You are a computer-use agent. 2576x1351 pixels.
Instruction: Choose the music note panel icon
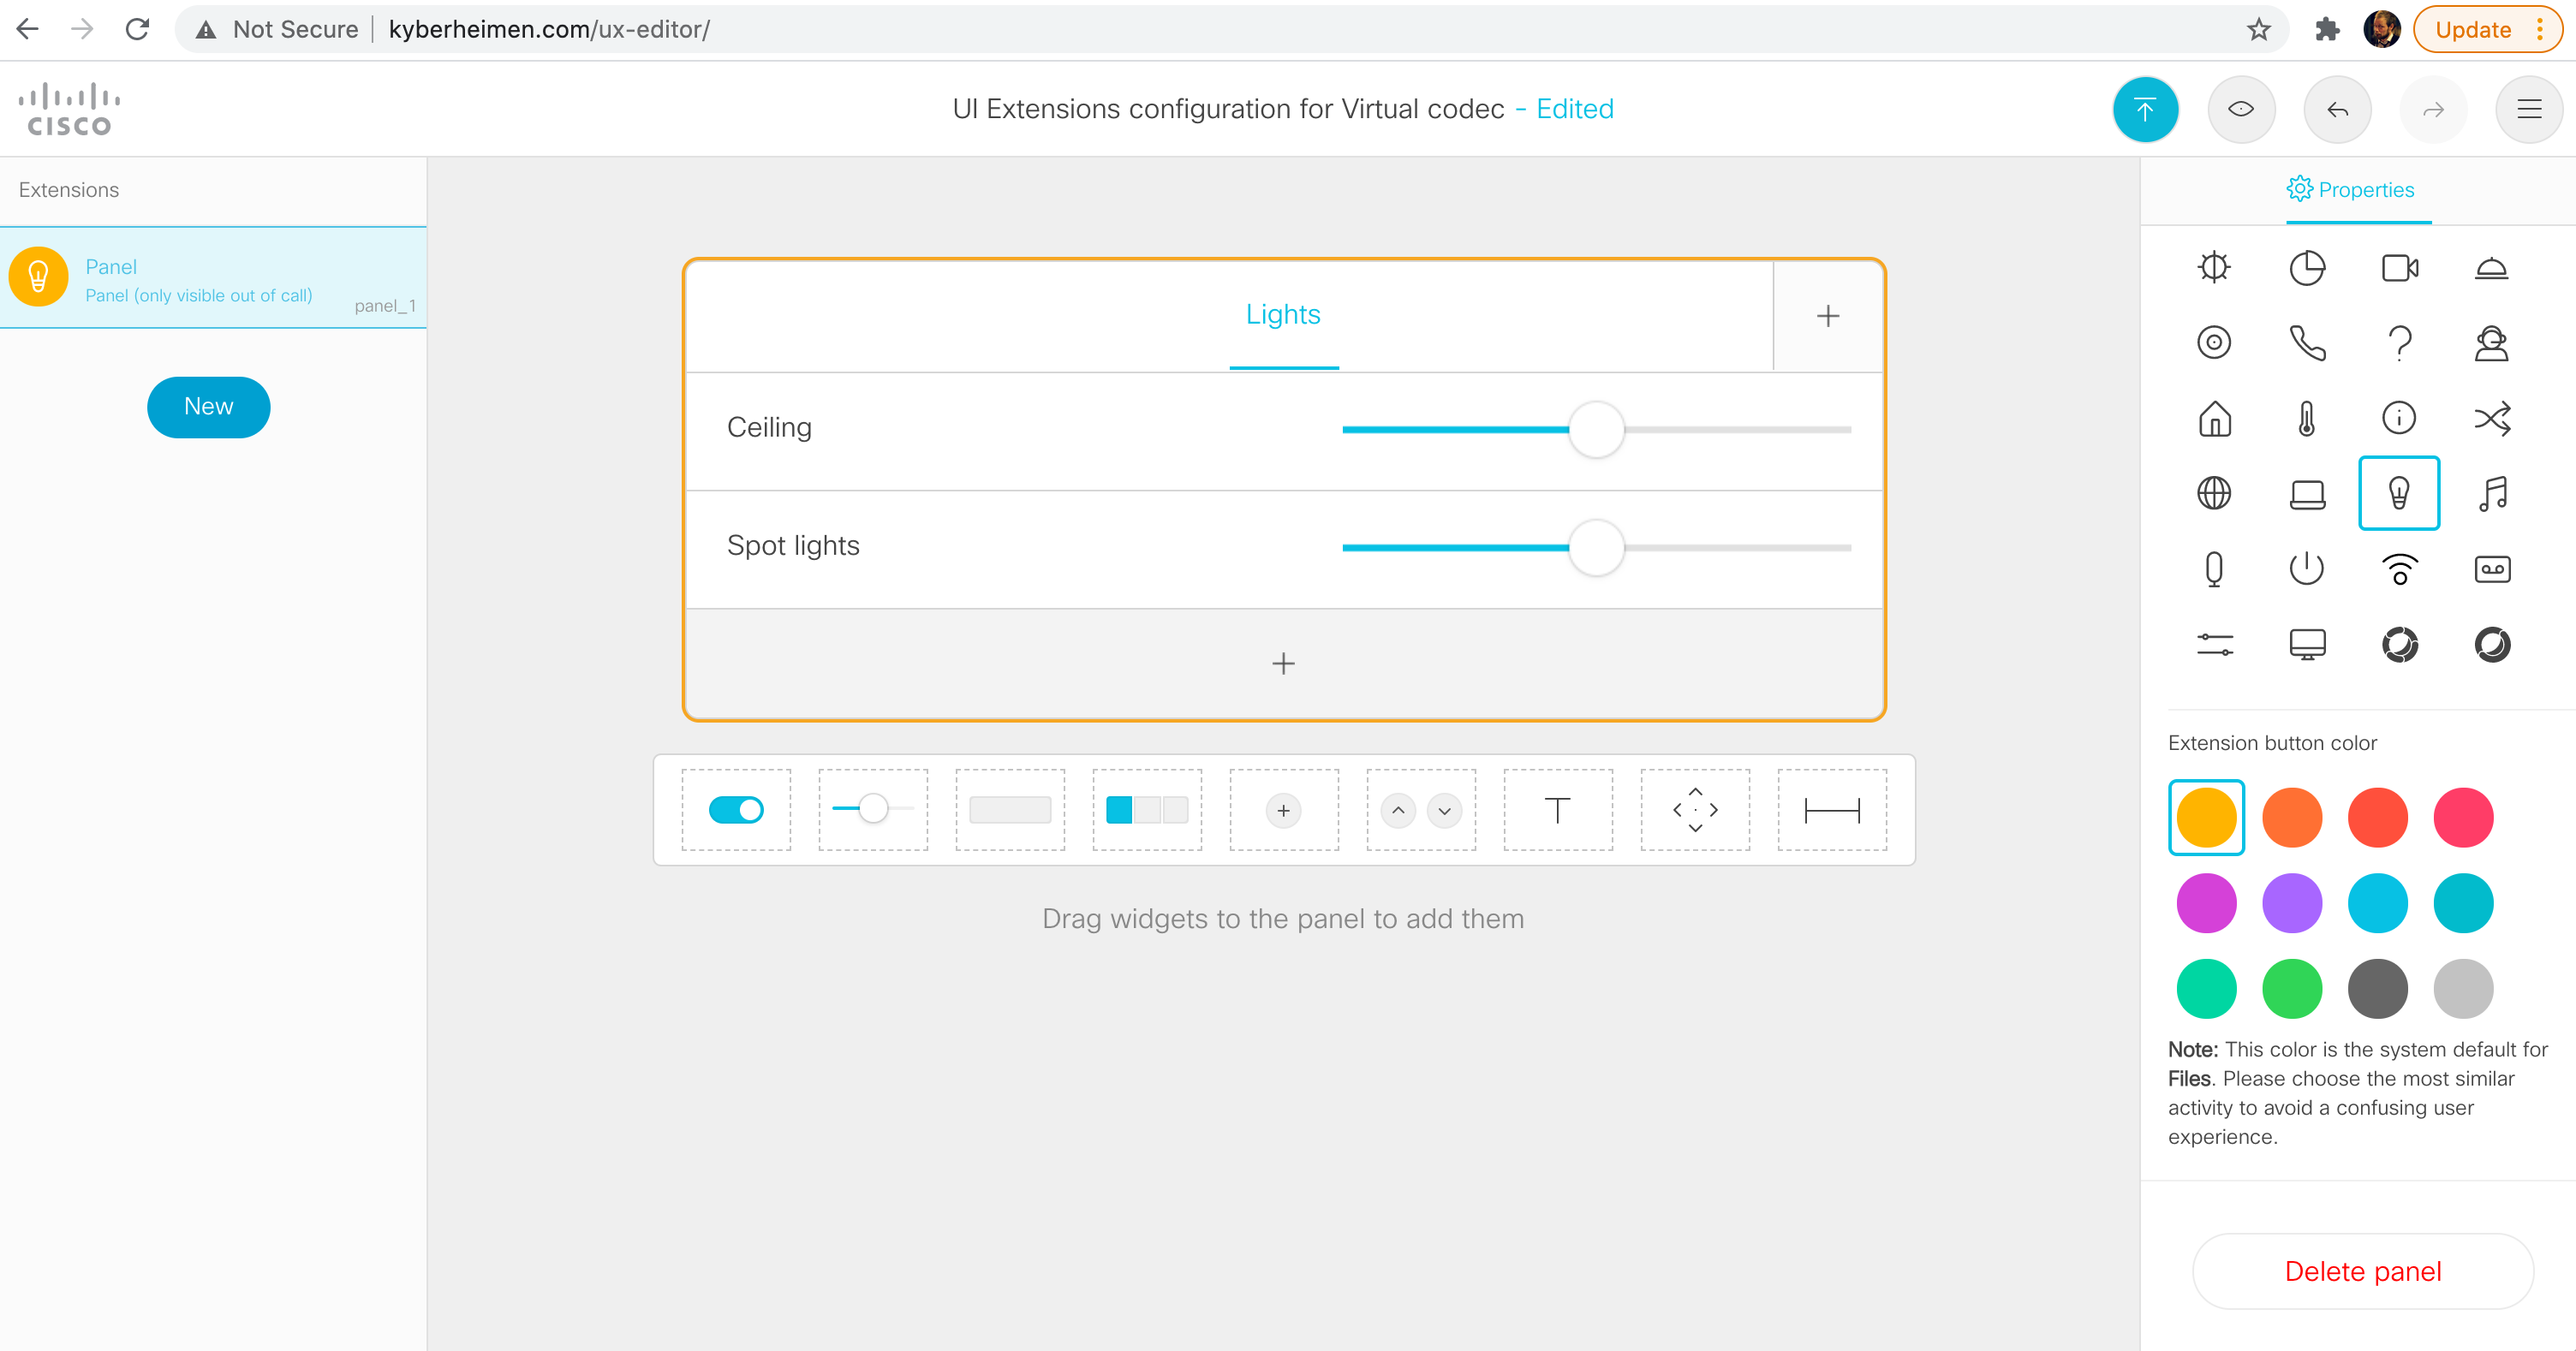click(x=2492, y=493)
